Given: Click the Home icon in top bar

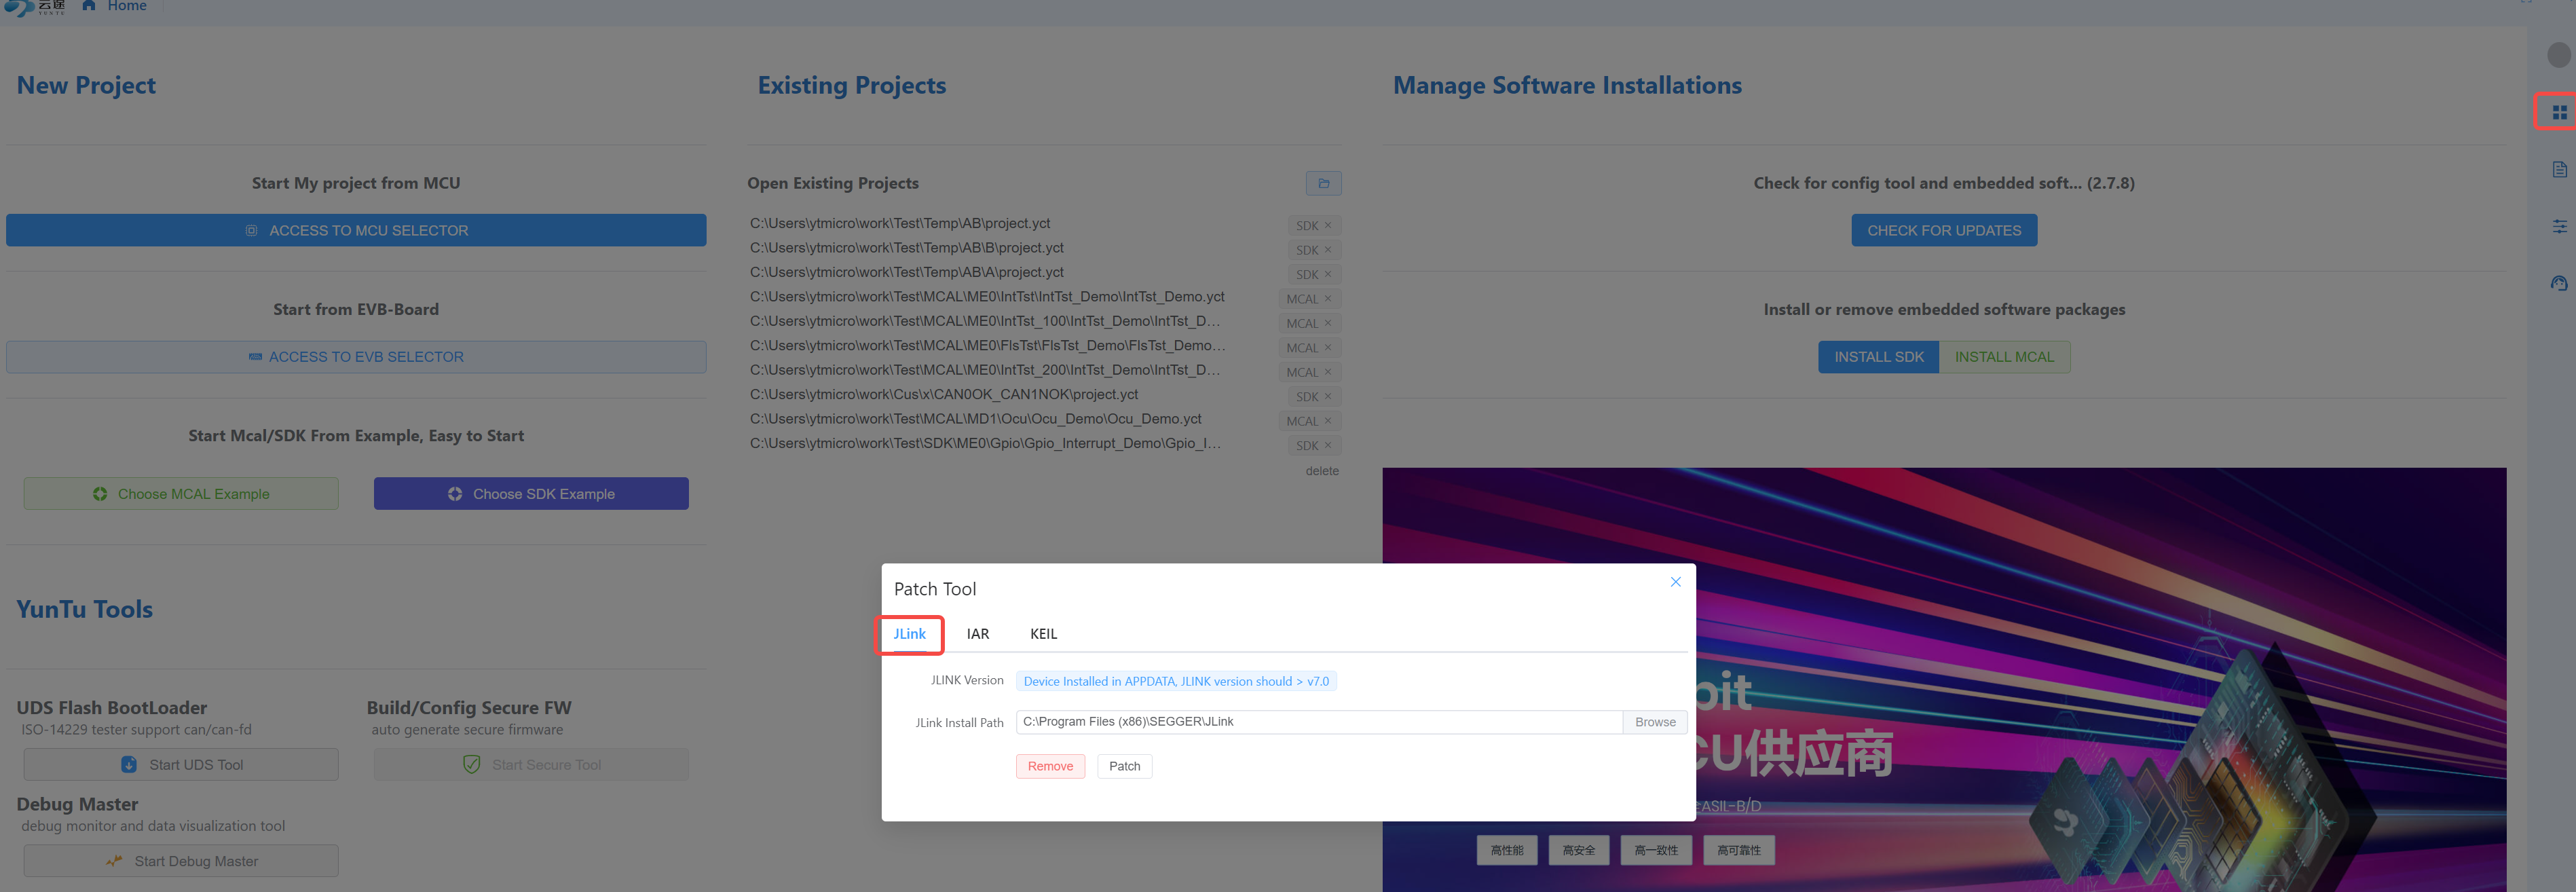Looking at the screenshot, I should [89, 6].
